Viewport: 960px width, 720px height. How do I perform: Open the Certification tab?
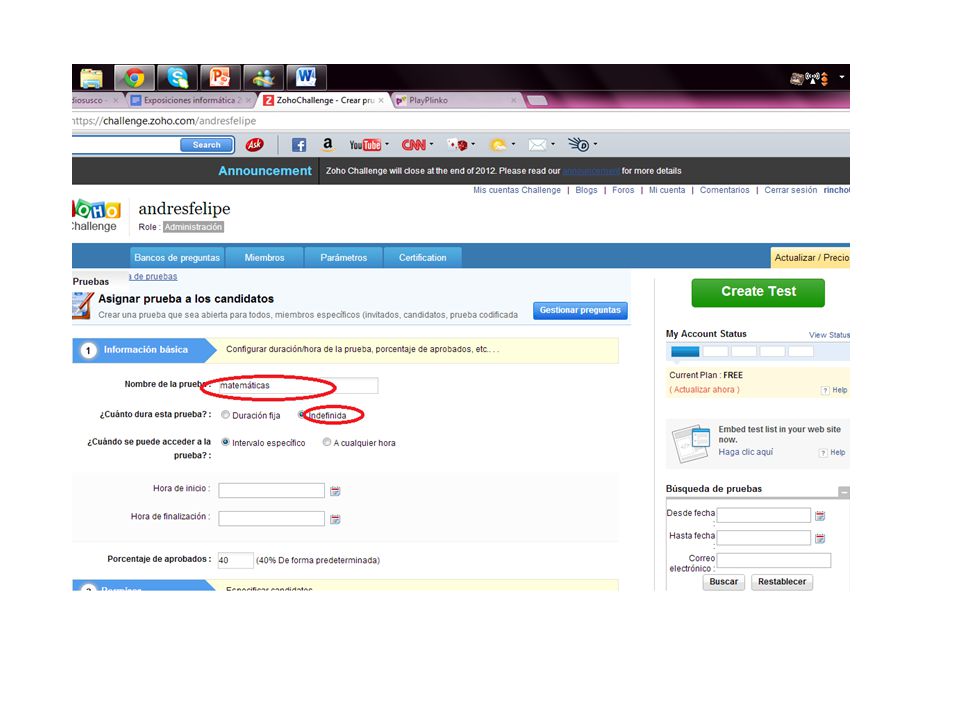[x=422, y=258]
